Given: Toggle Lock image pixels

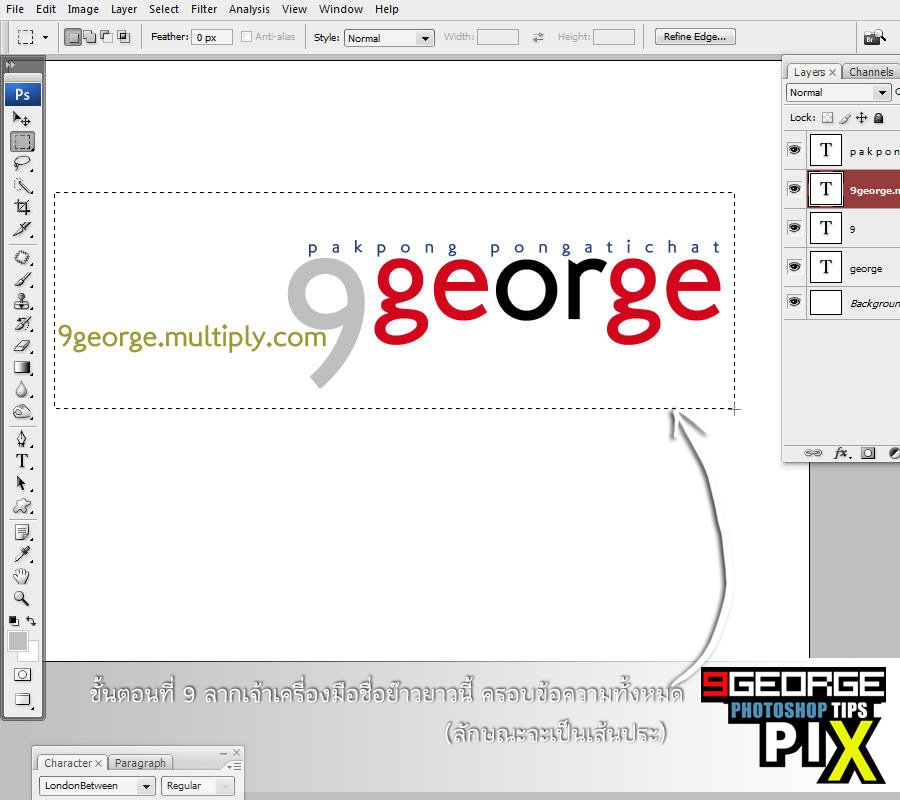Looking at the screenshot, I should click(845, 118).
